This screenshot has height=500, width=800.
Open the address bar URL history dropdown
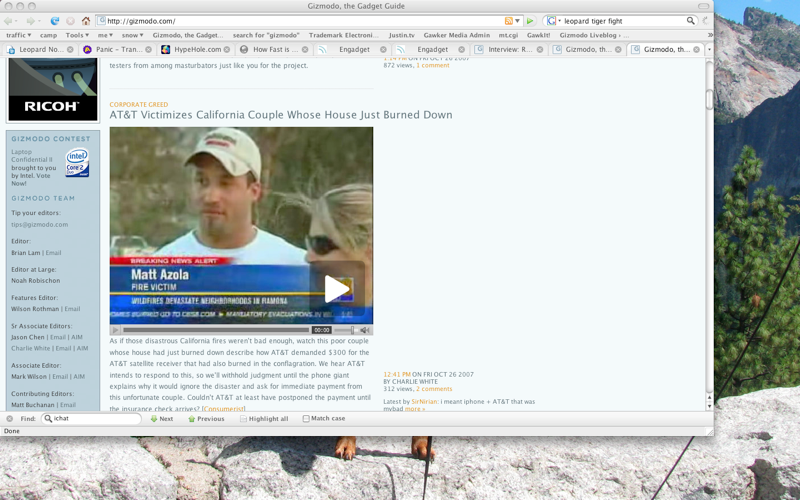coord(517,21)
